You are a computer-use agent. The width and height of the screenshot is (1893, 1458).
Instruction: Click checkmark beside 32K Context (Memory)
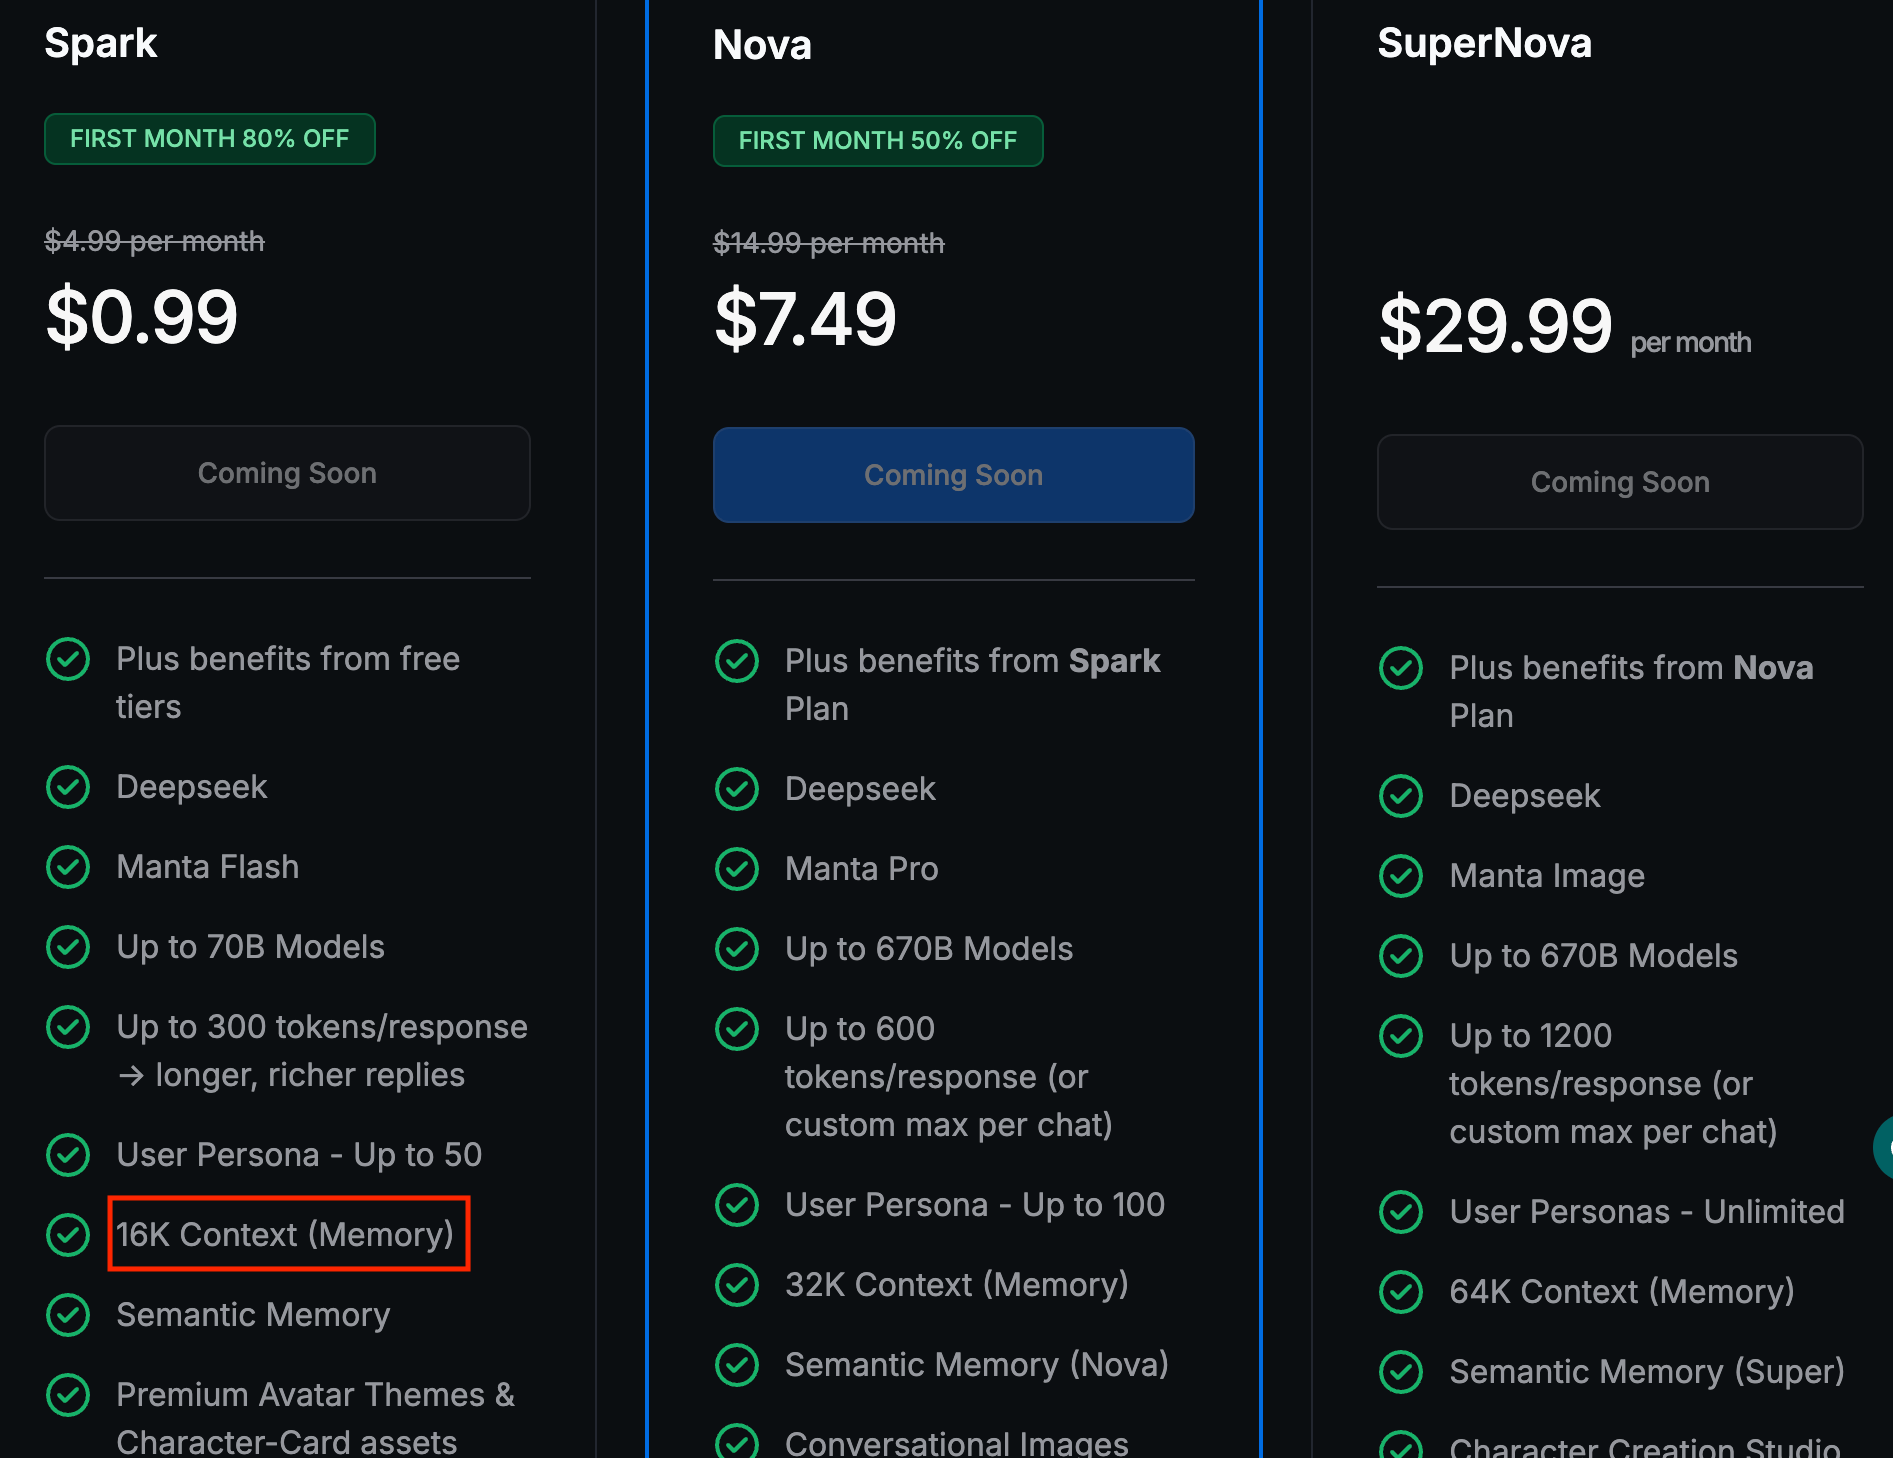[x=737, y=1285]
